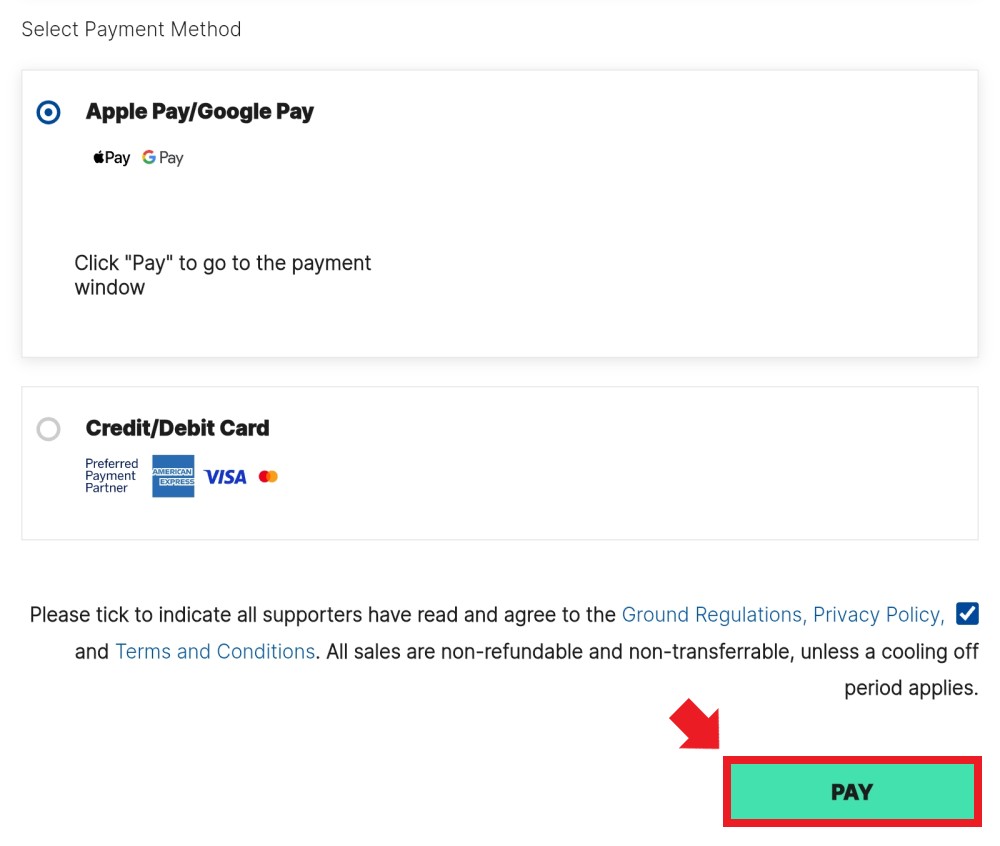Viewport: 1000px width, 846px height.
Task: Click the Apple Pay logo
Action: (x=112, y=157)
